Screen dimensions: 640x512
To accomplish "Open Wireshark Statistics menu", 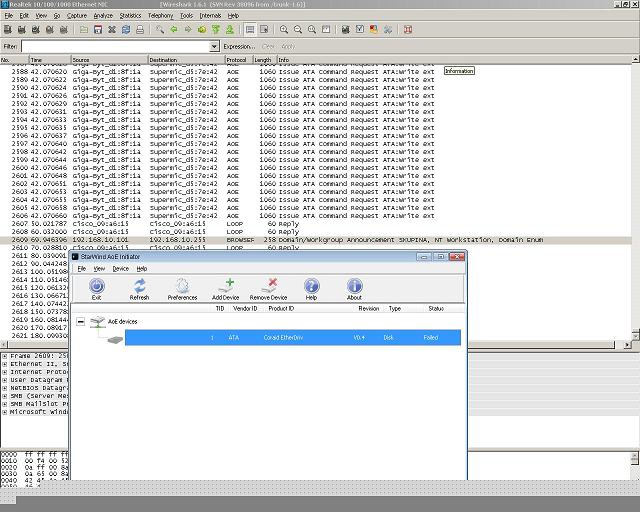I will pyautogui.click(x=130, y=16).
